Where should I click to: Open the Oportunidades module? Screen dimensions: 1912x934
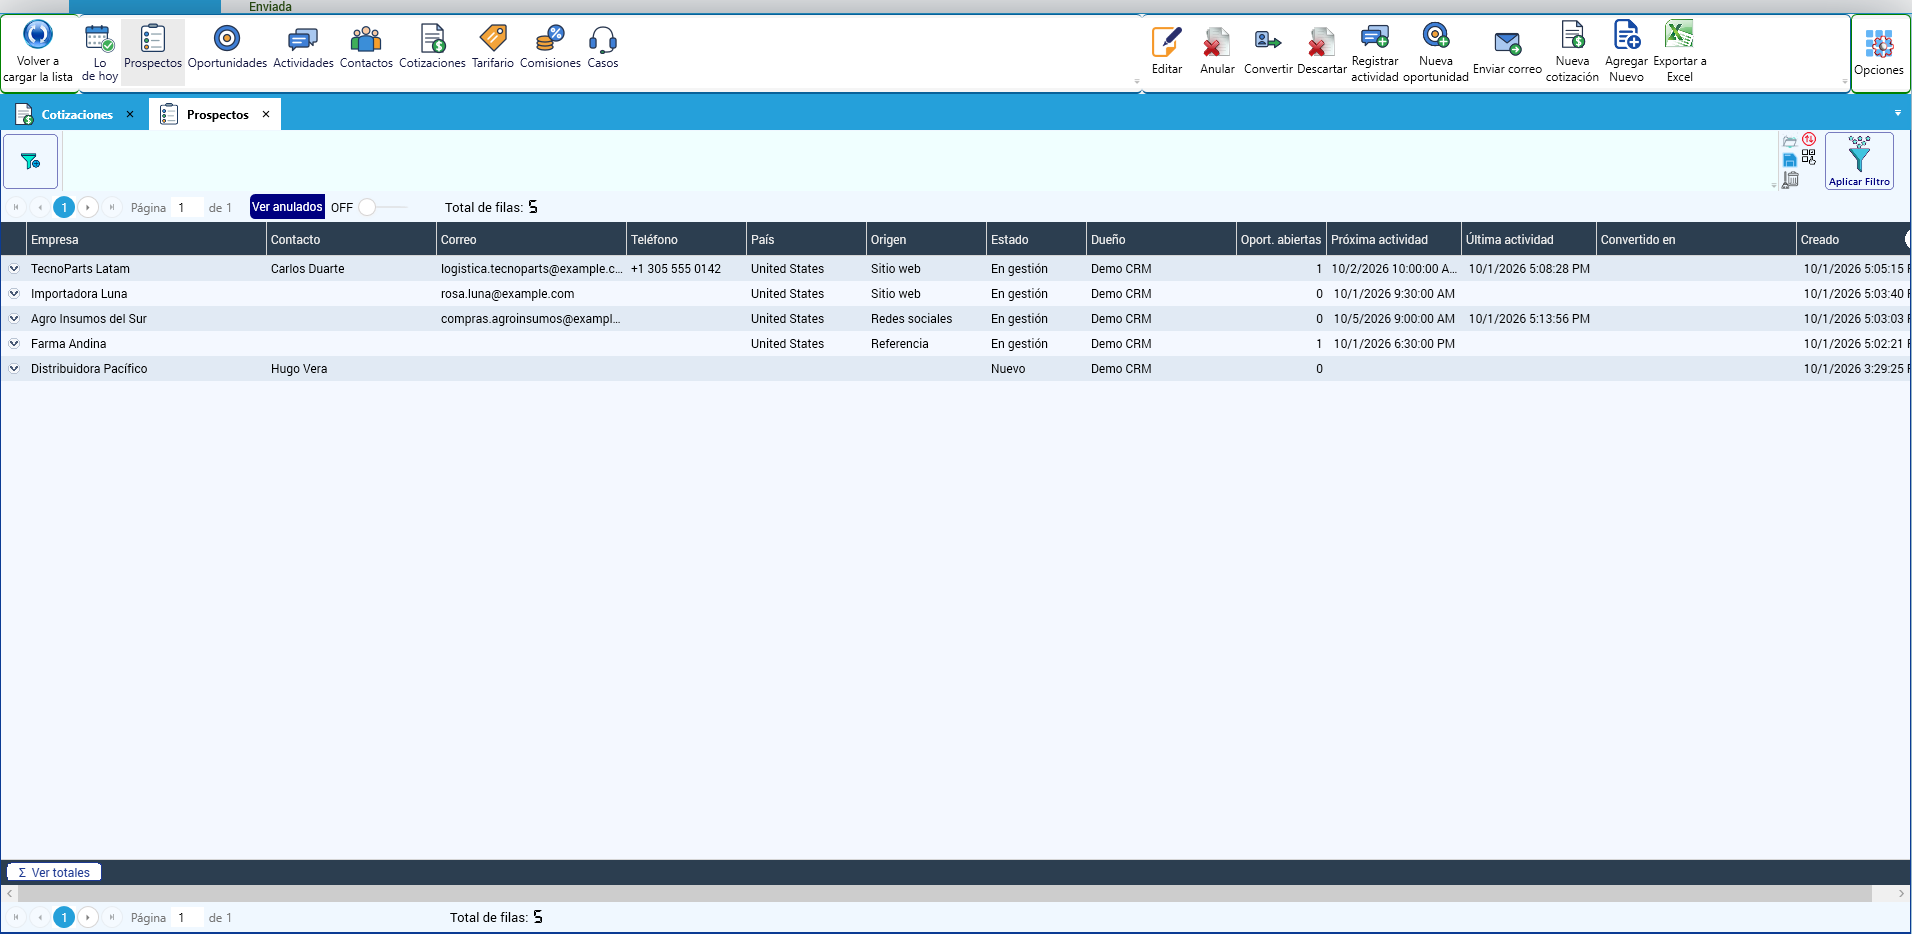[x=227, y=47]
